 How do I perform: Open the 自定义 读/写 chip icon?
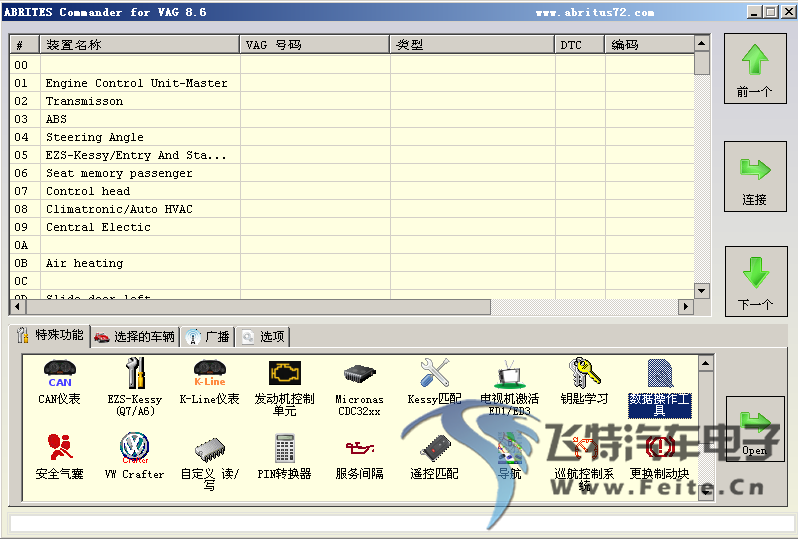(209, 462)
